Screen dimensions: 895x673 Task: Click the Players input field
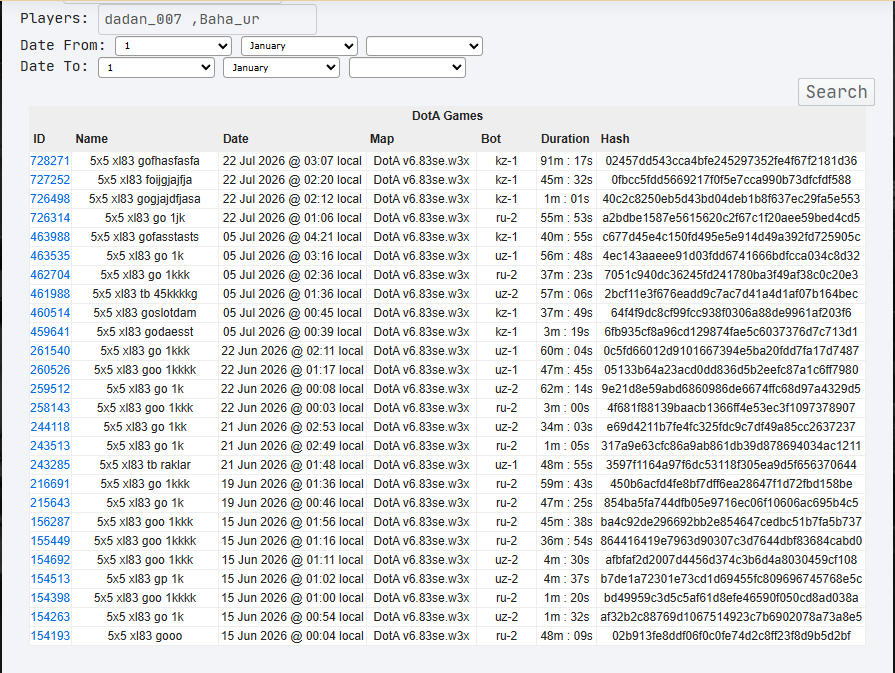pos(207,19)
